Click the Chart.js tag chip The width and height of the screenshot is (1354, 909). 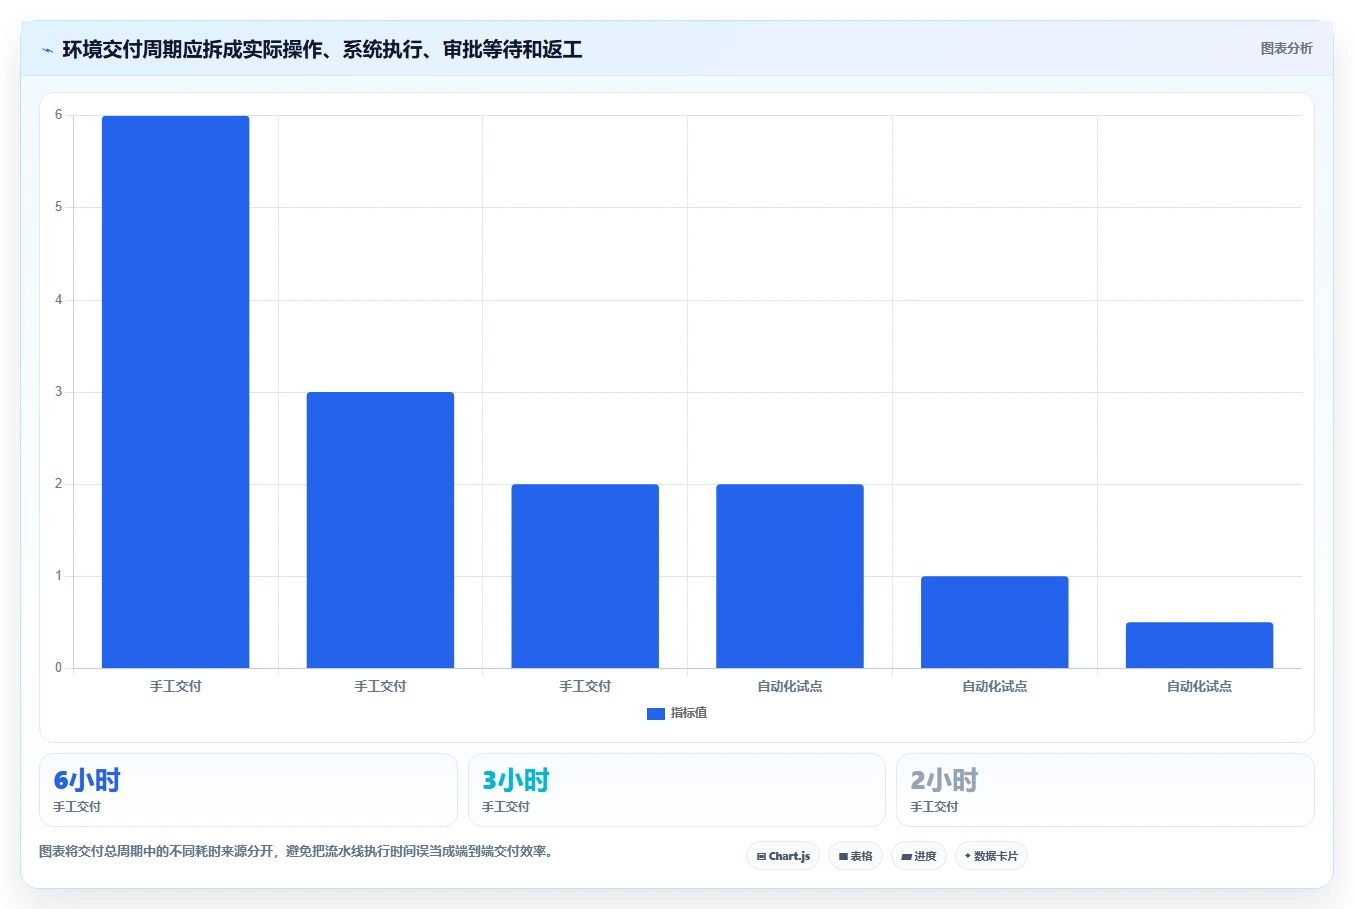[x=783, y=856]
